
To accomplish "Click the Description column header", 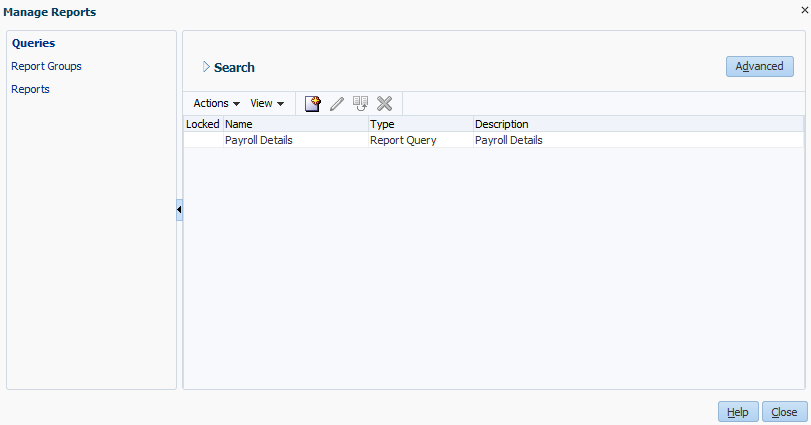I will 501,124.
